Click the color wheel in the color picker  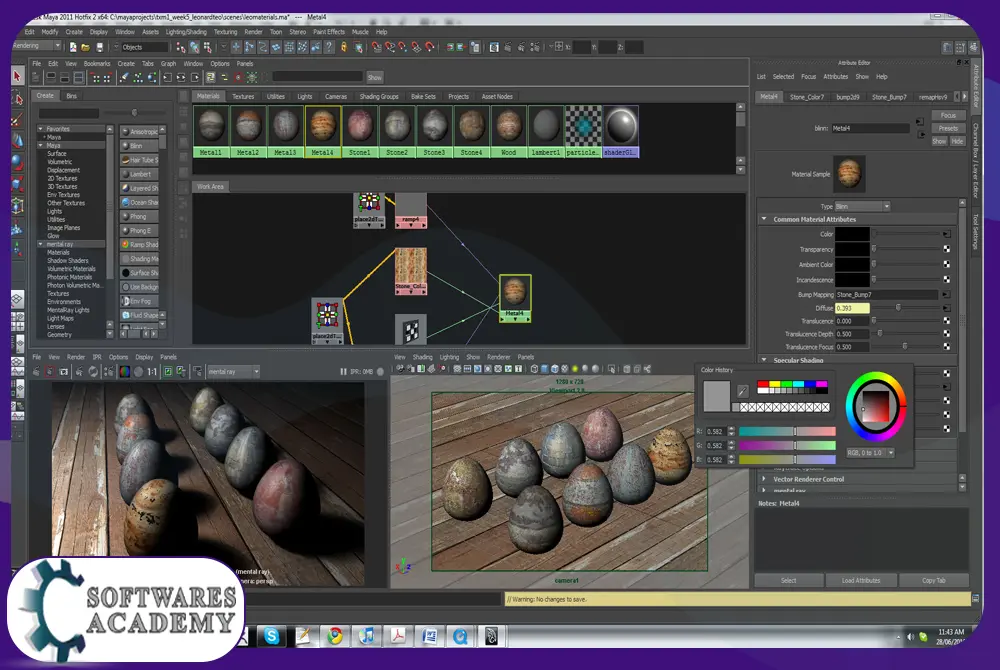pos(876,407)
